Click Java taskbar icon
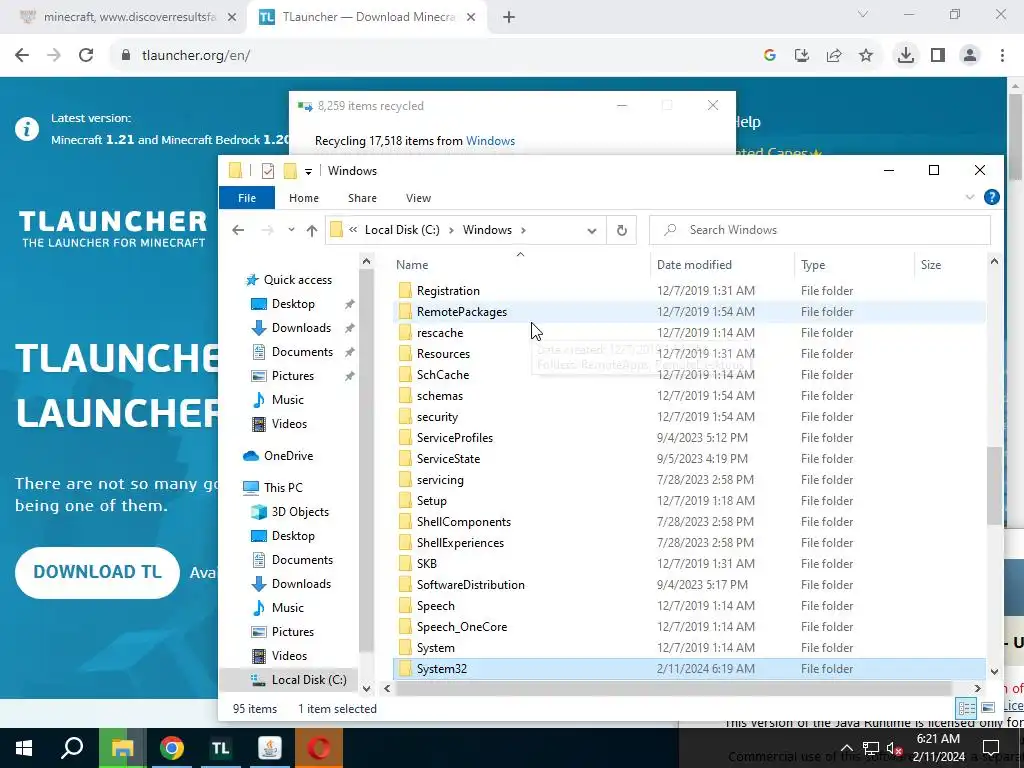 270,748
